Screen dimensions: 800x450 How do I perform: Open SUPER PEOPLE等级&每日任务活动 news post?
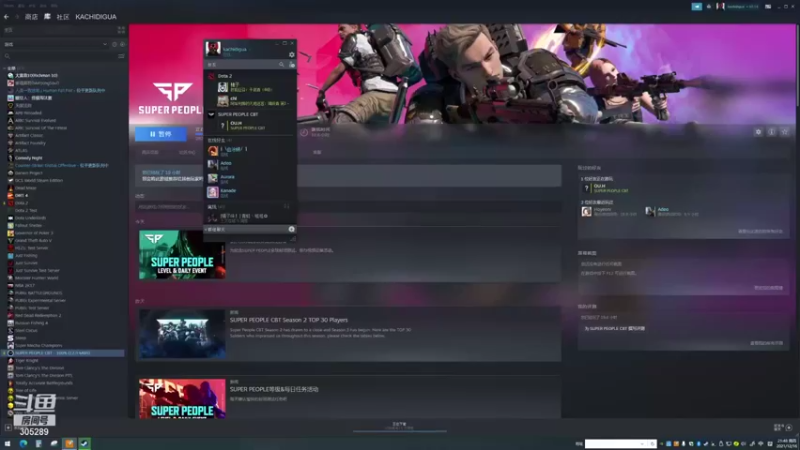(274, 389)
